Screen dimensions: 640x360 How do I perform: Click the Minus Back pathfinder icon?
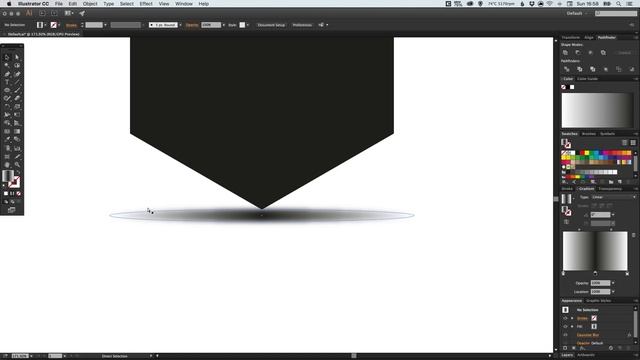(632, 69)
